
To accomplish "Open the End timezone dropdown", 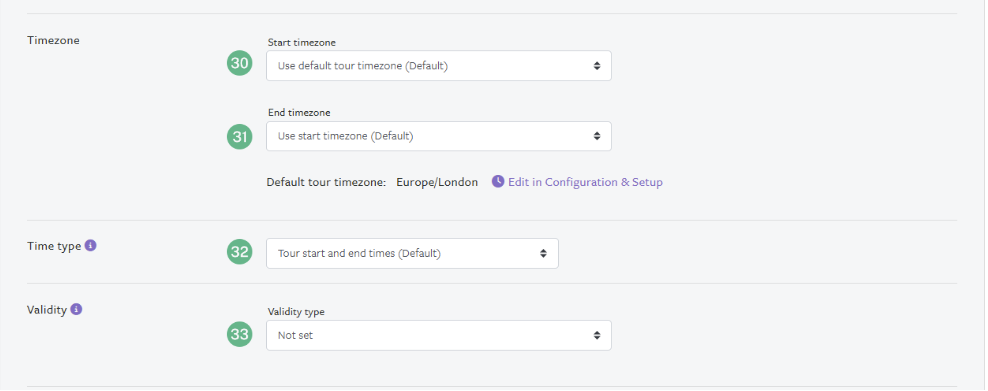I will tap(439, 136).
